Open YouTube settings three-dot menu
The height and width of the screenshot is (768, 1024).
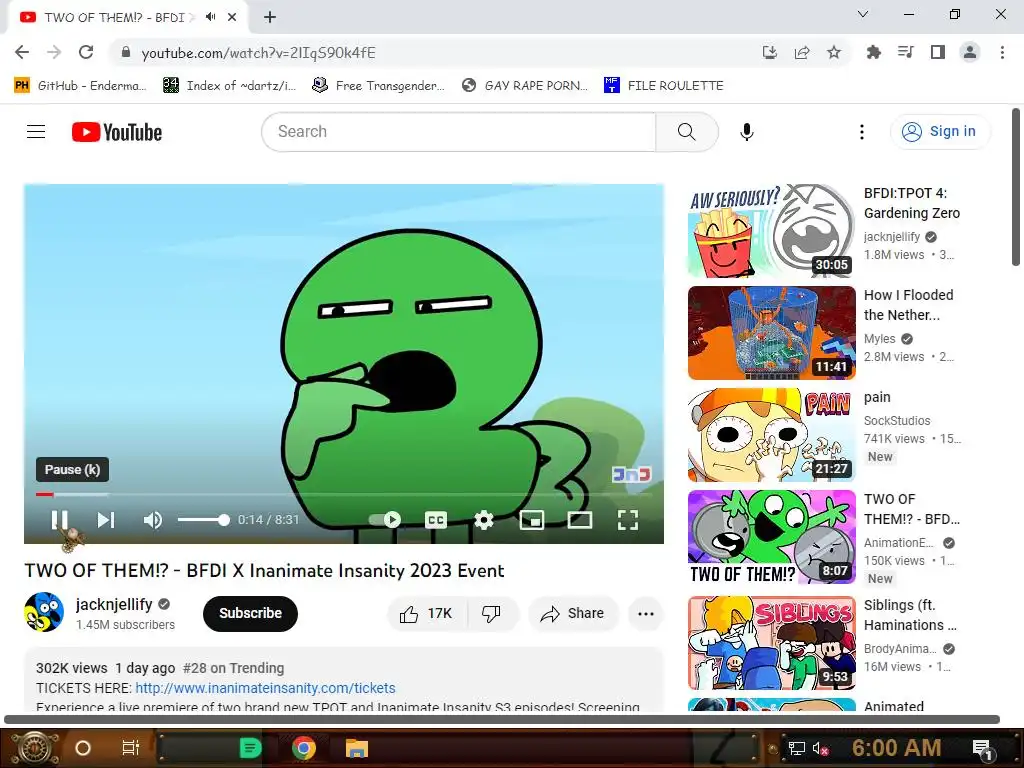[862, 132]
